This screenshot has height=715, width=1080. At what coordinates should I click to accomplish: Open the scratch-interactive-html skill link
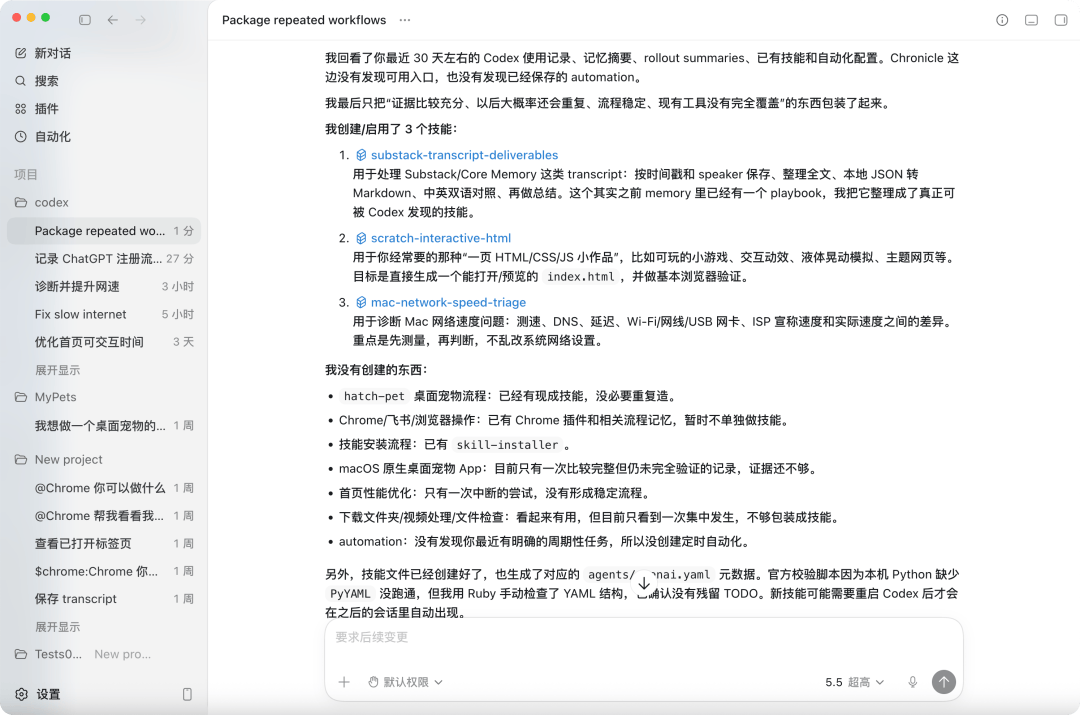coord(441,238)
